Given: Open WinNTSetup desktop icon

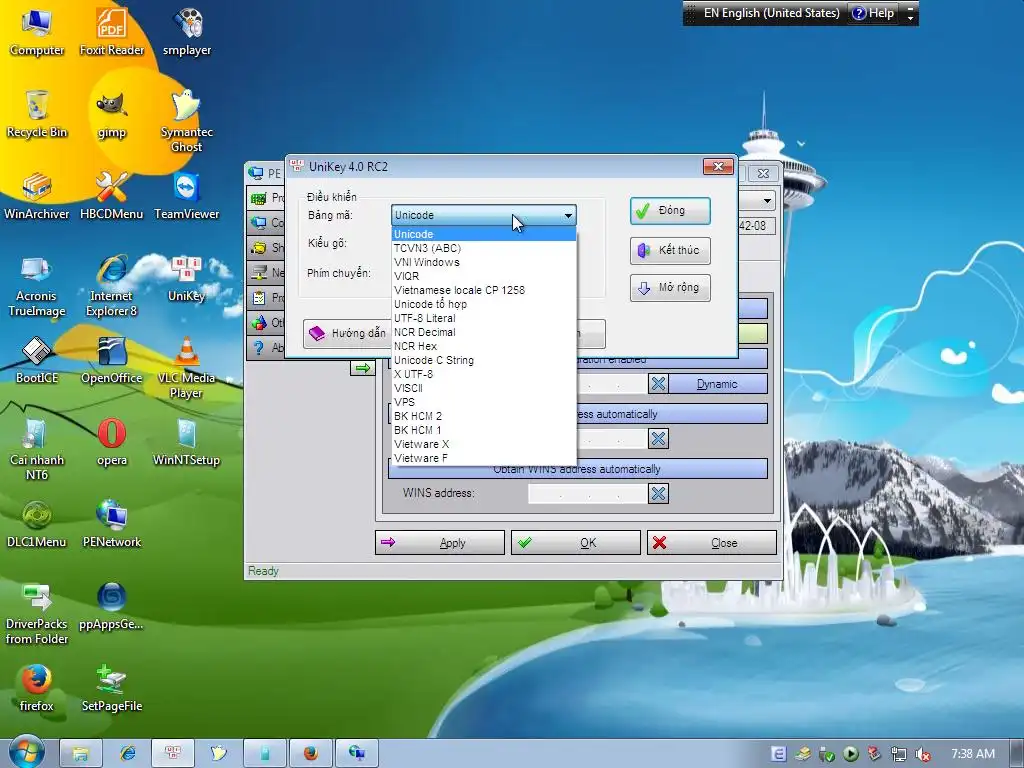Looking at the screenshot, I should point(187,441).
